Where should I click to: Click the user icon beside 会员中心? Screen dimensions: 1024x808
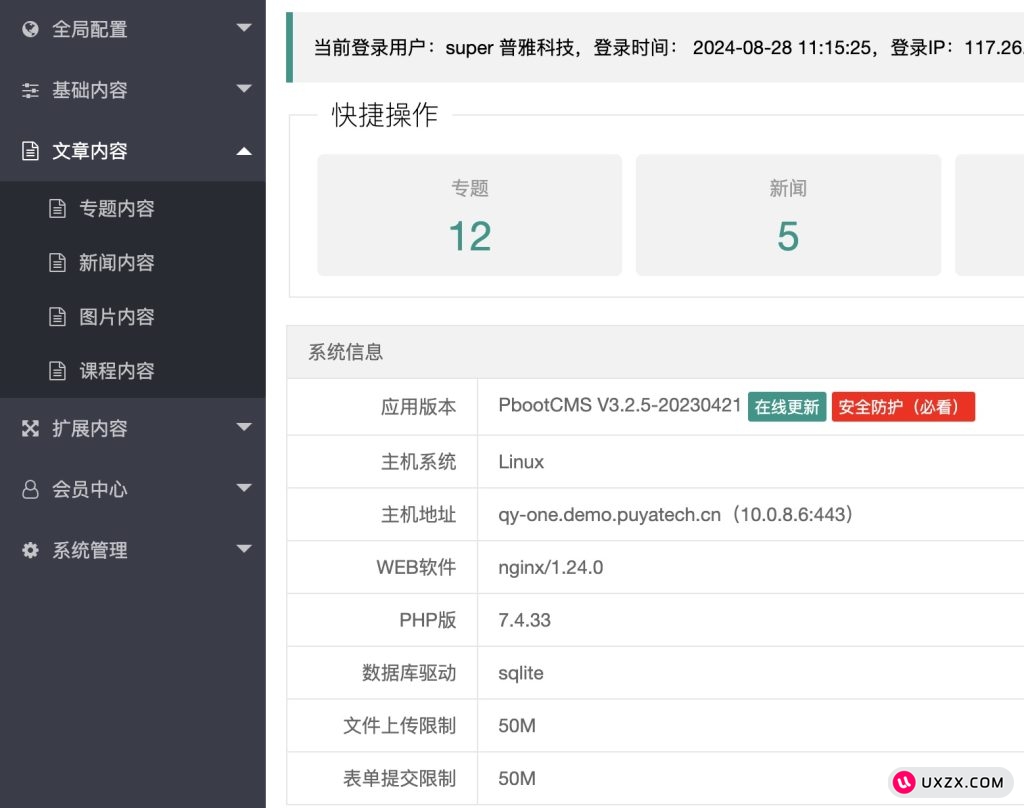[31, 489]
